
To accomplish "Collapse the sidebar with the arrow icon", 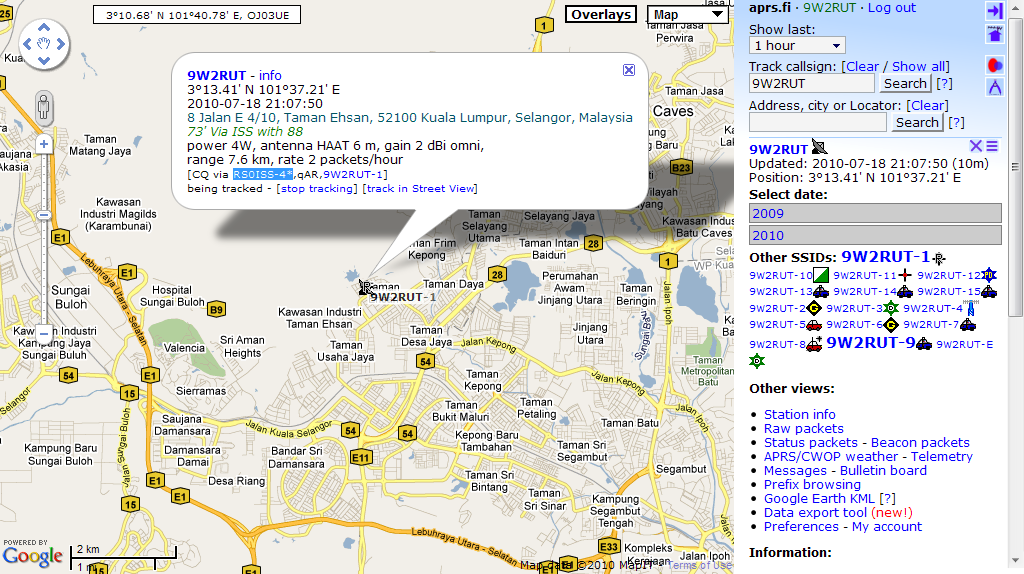I will pos(995,10).
